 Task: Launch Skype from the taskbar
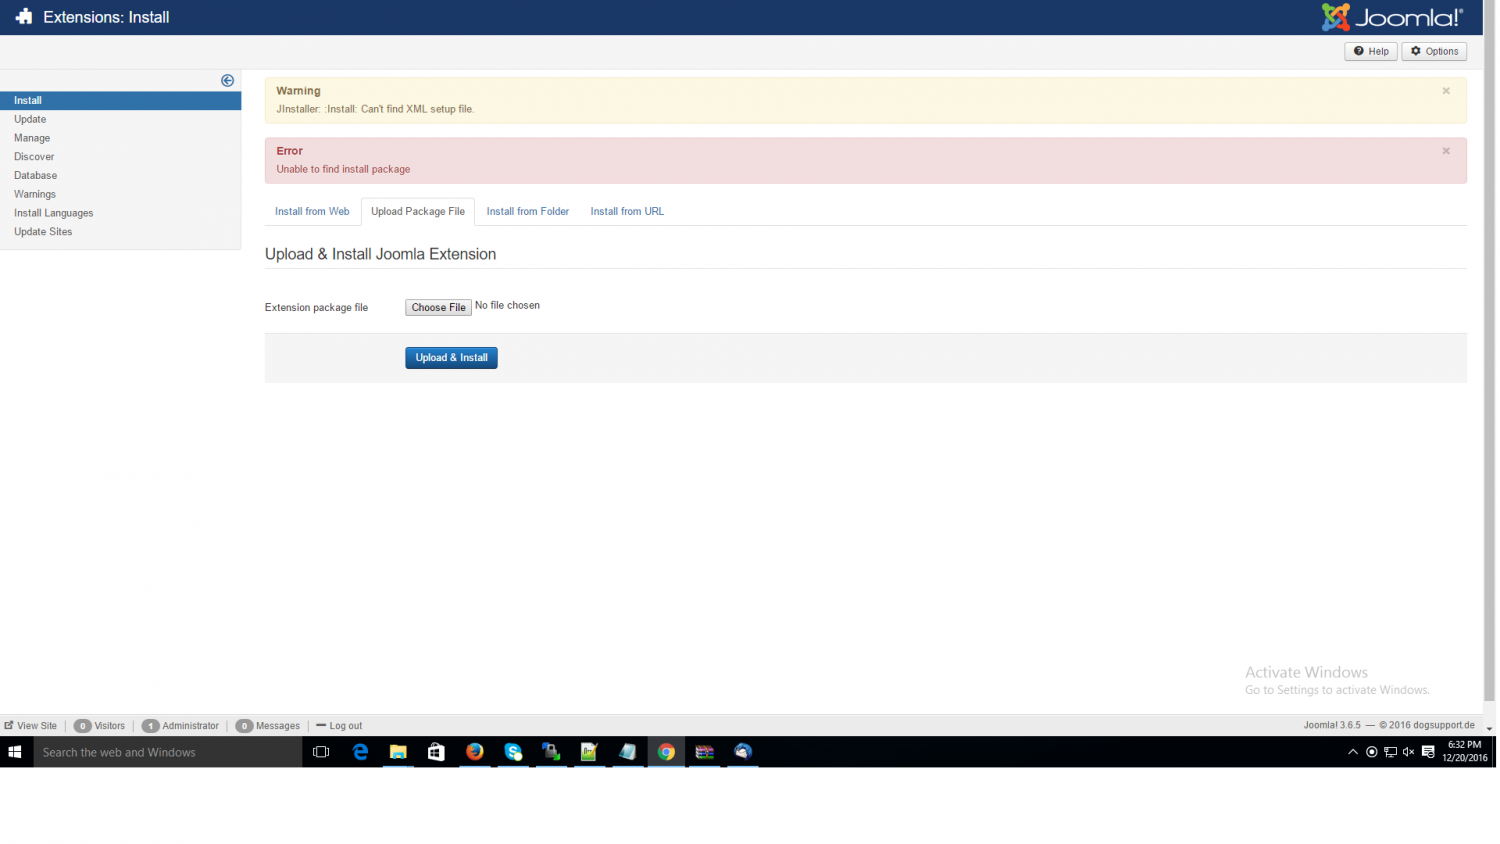tap(513, 752)
